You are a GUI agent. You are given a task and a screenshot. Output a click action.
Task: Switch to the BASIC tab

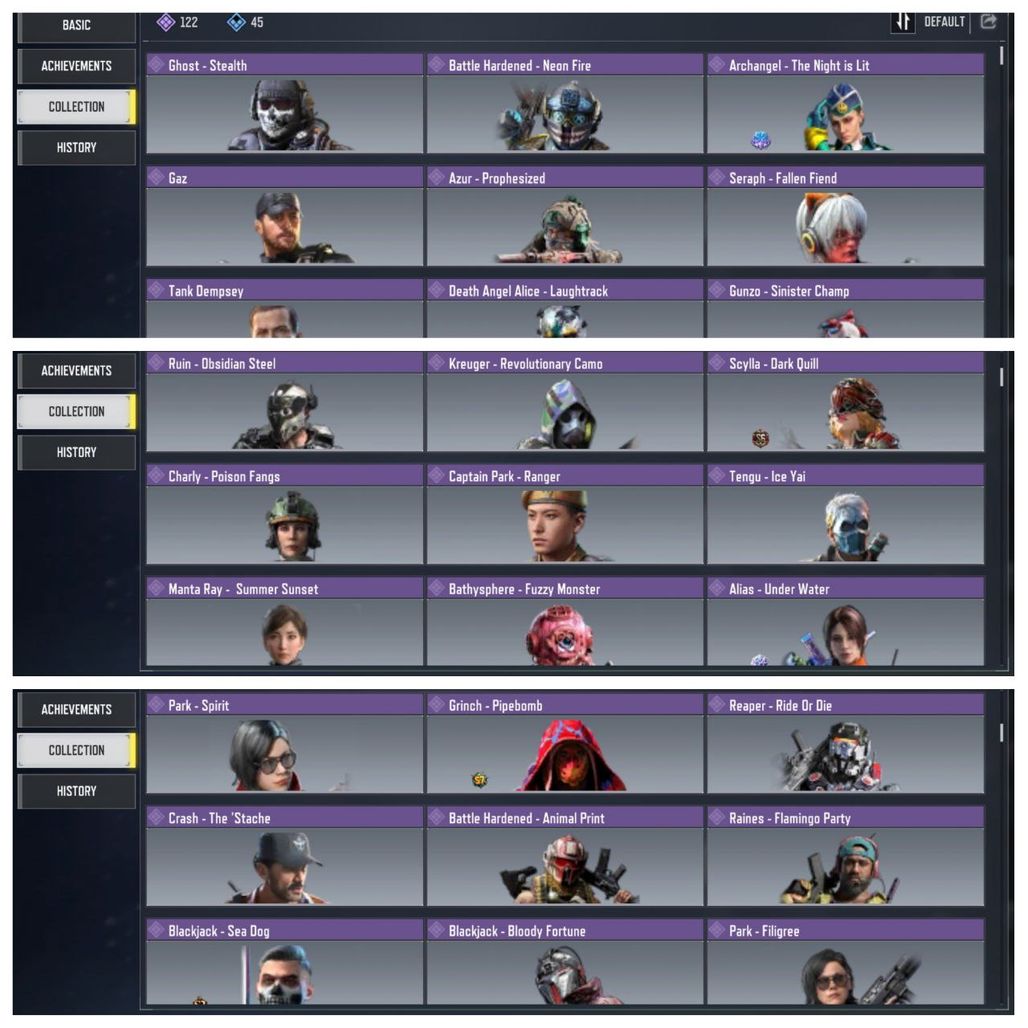coord(77,25)
